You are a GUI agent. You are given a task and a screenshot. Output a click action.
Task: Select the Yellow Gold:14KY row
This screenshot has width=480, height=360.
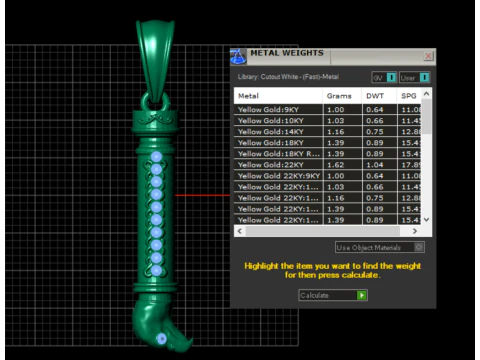point(328,132)
